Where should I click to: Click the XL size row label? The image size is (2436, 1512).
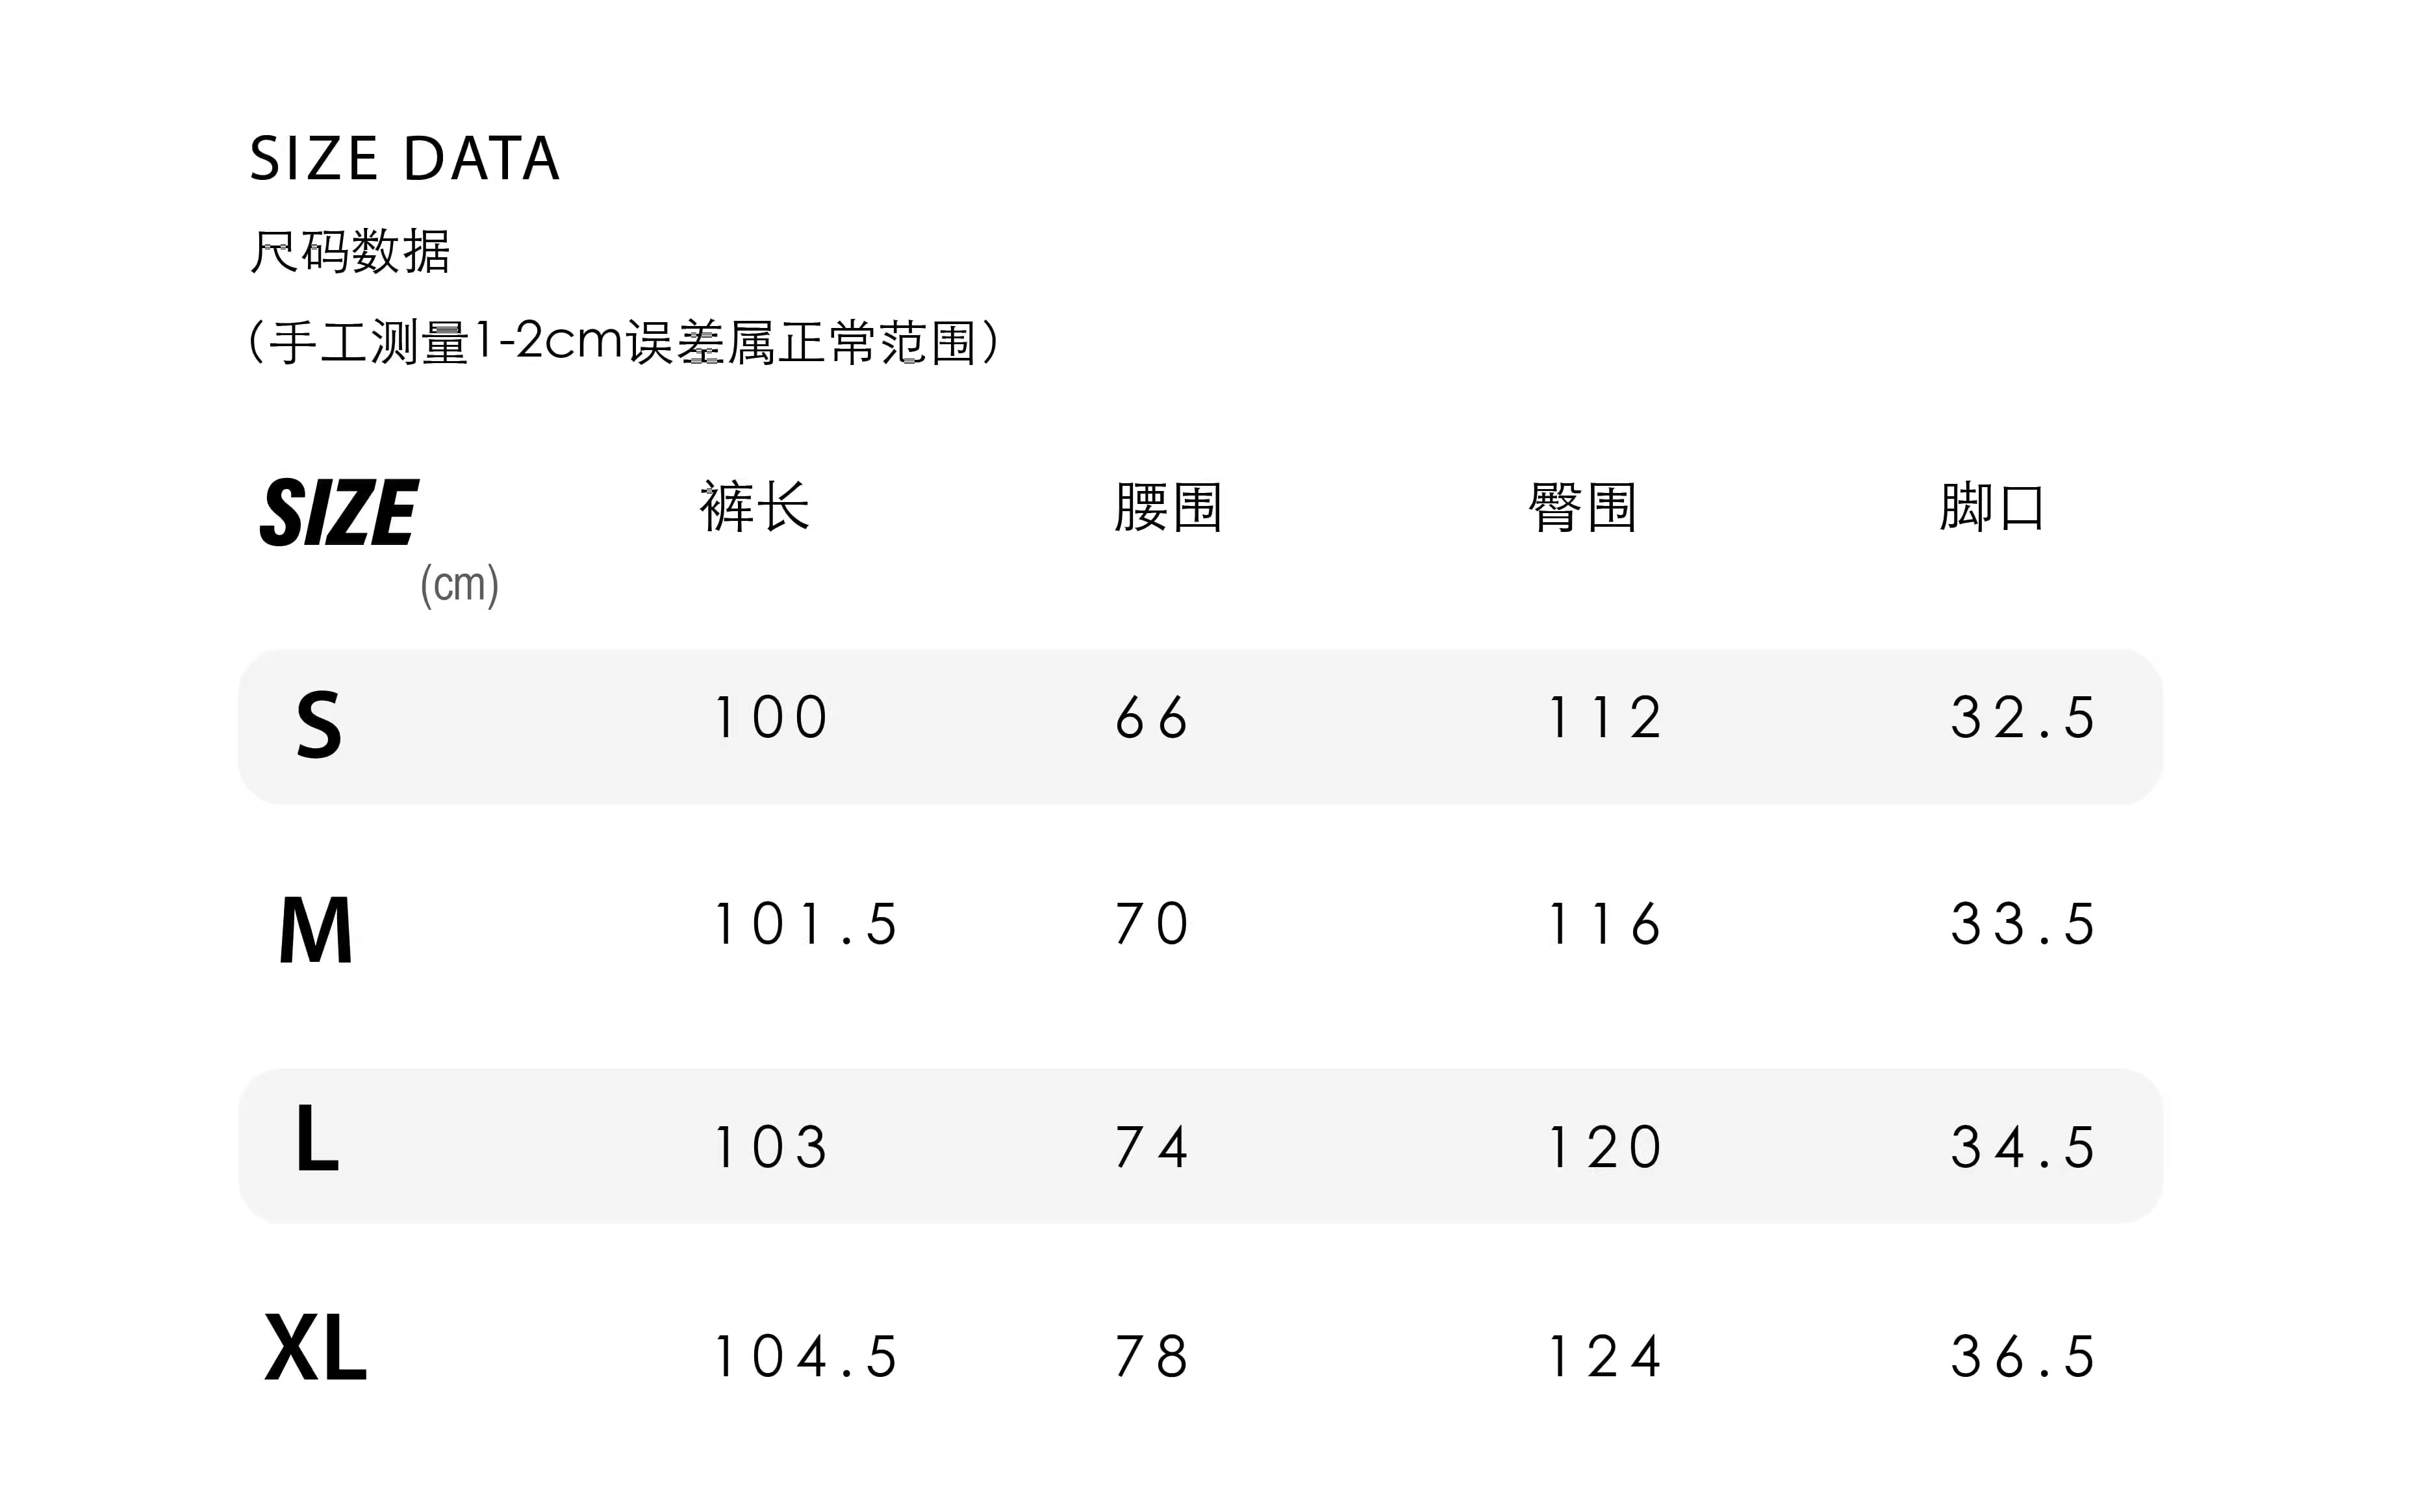point(315,1349)
